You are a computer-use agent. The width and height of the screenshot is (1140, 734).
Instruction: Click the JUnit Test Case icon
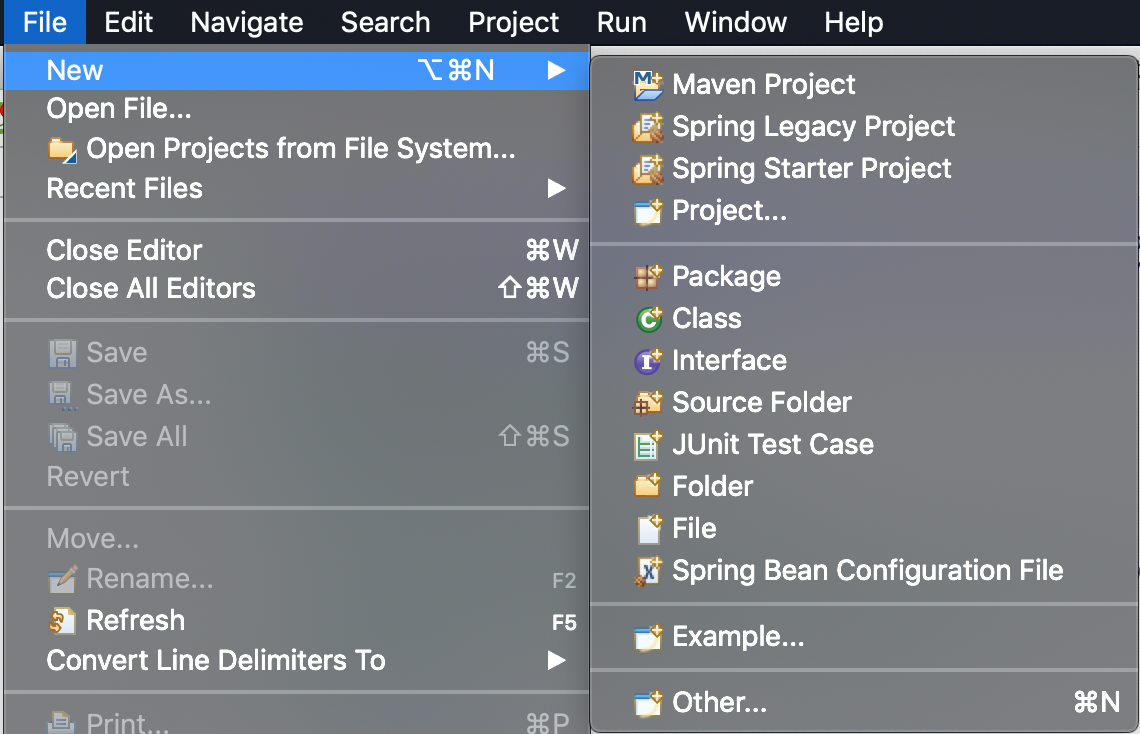pyautogui.click(x=648, y=445)
